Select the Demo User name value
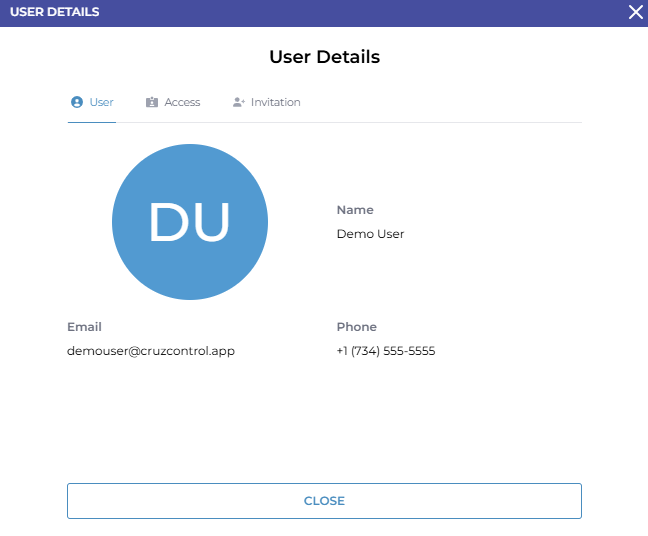The height and width of the screenshot is (536, 648). (370, 234)
